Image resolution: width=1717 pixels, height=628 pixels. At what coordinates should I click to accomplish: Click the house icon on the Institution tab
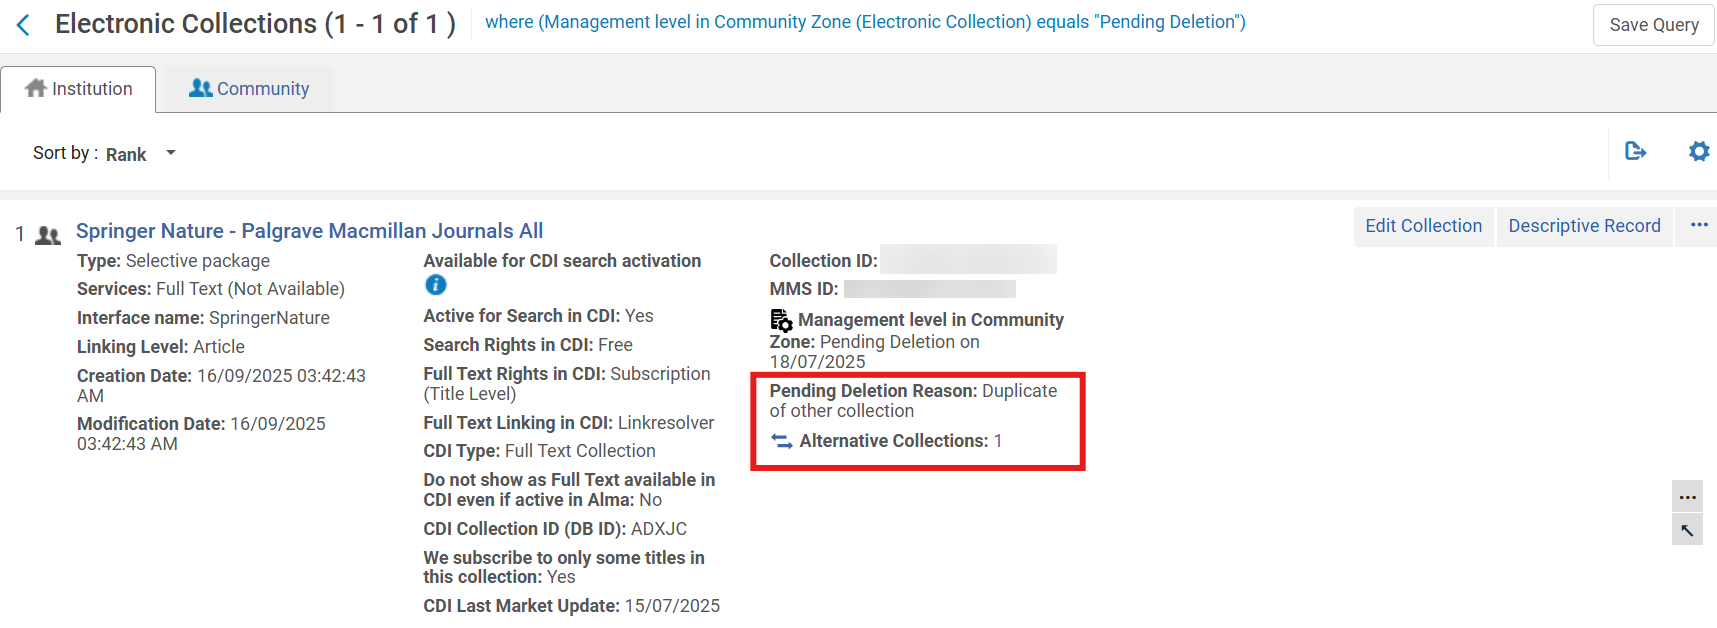click(x=37, y=88)
